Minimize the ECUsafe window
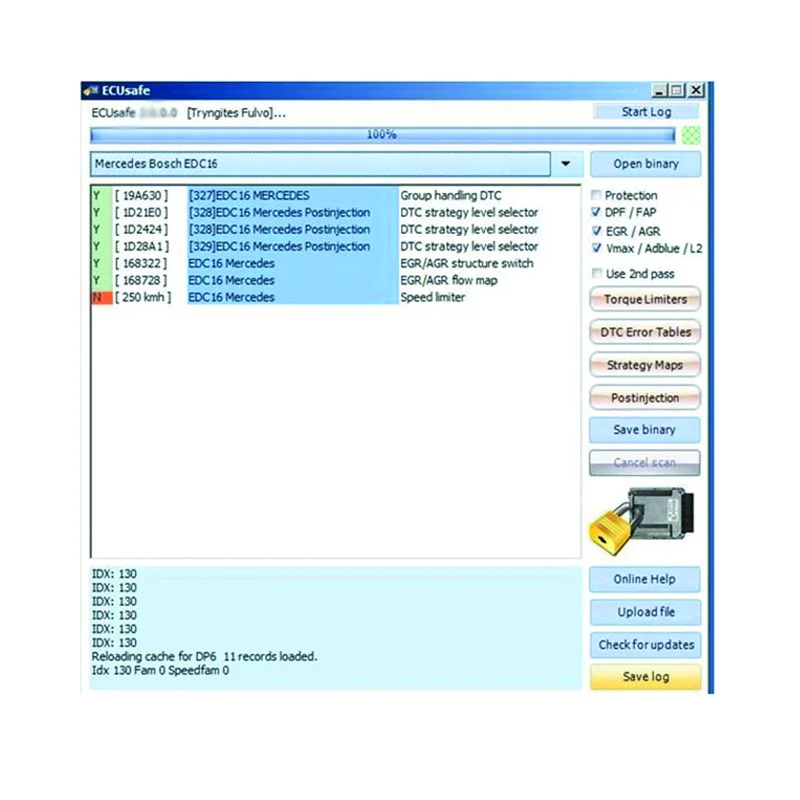This screenshot has height=800, width=800. [x=659, y=91]
